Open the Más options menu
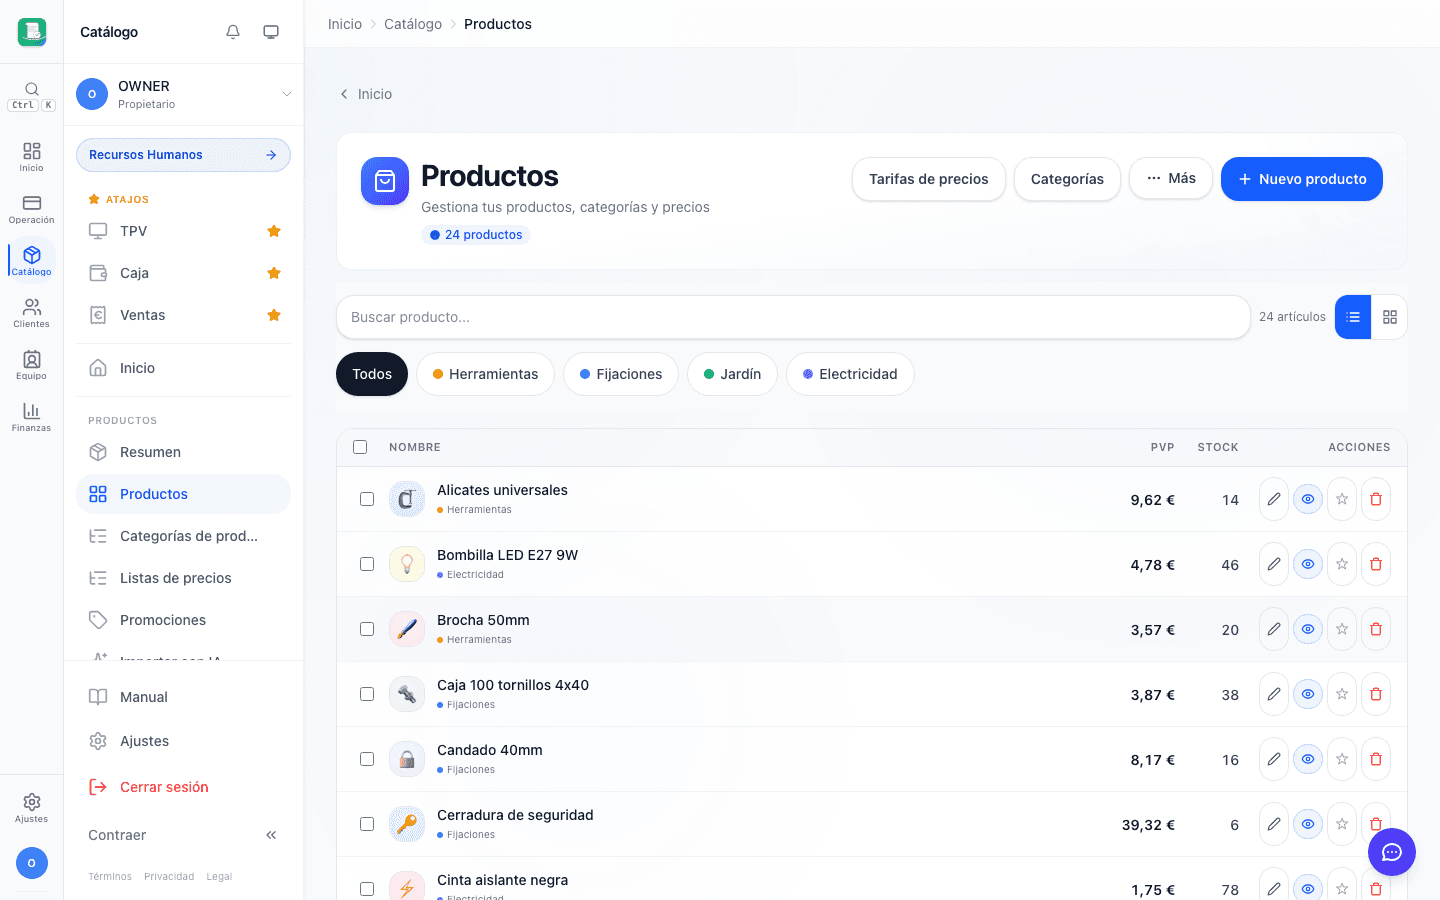The image size is (1440, 900). 1171,178
